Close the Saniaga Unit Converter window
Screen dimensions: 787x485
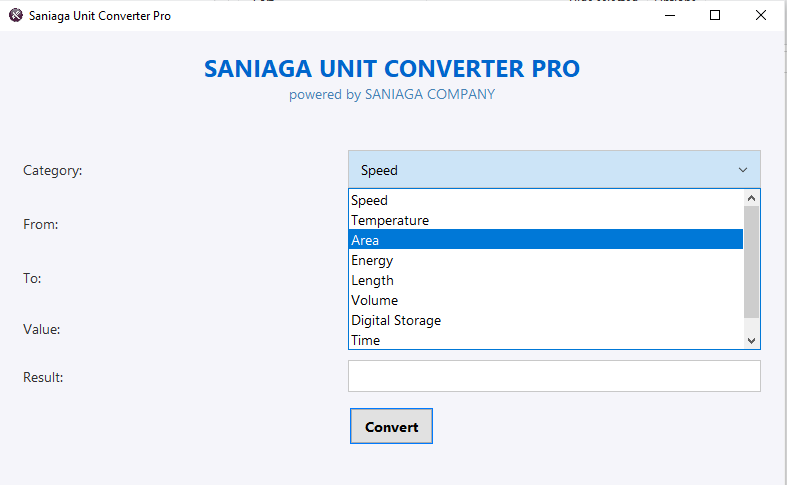(760, 16)
